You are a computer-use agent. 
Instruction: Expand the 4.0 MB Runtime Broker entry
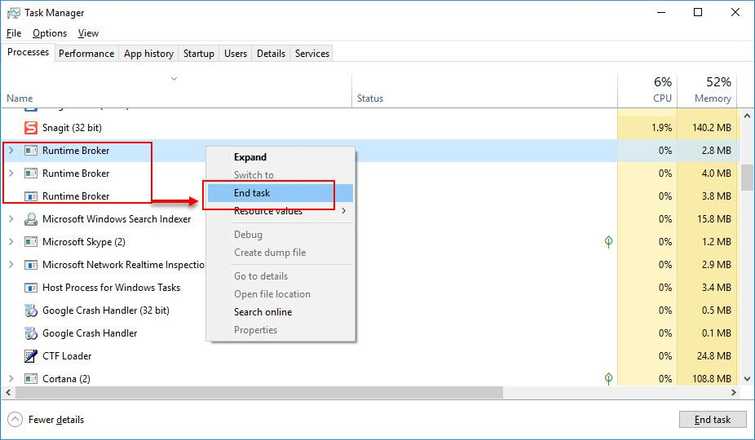click(11, 173)
